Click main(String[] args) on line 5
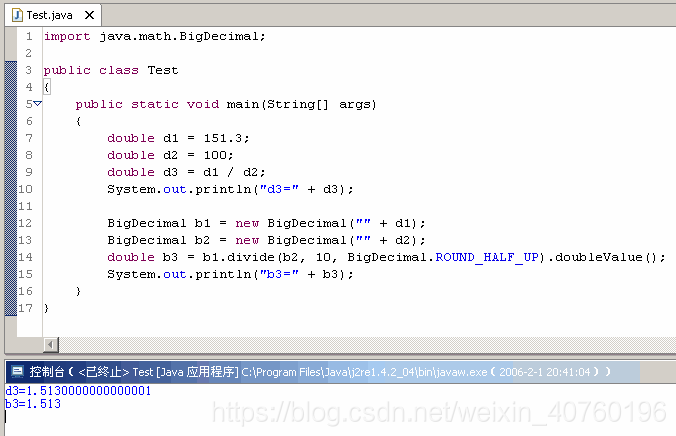Screen dimensions: 676x436 click(x=302, y=104)
